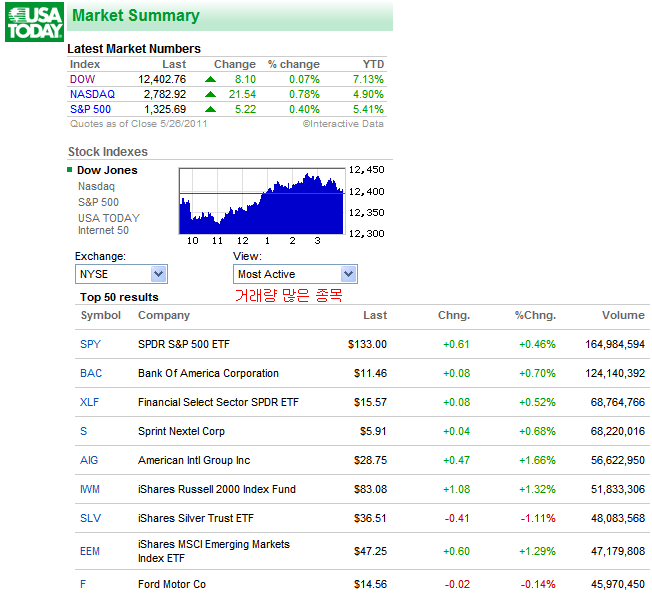The image size is (652, 596).
Task: Click AIG percent change +1.66%
Action: [x=537, y=460]
